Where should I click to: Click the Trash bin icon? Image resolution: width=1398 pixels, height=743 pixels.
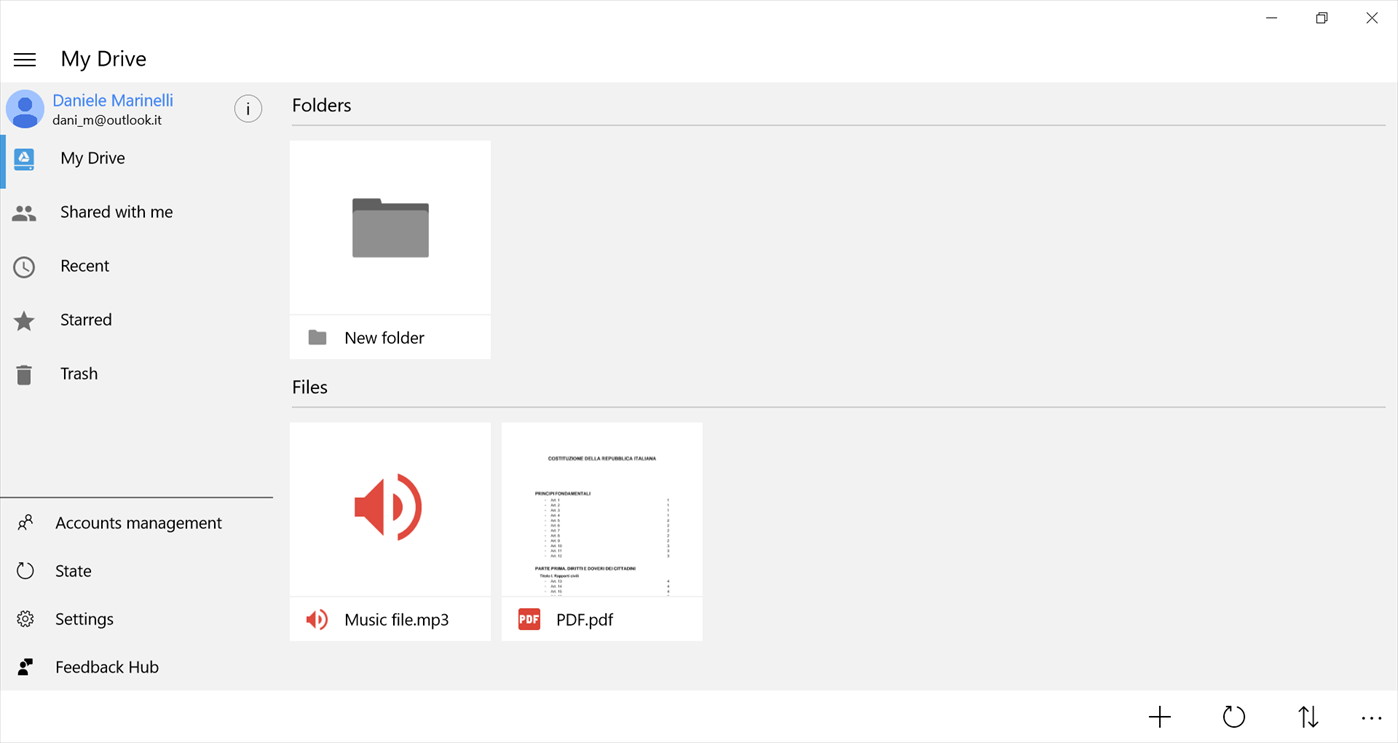pyautogui.click(x=25, y=374)
